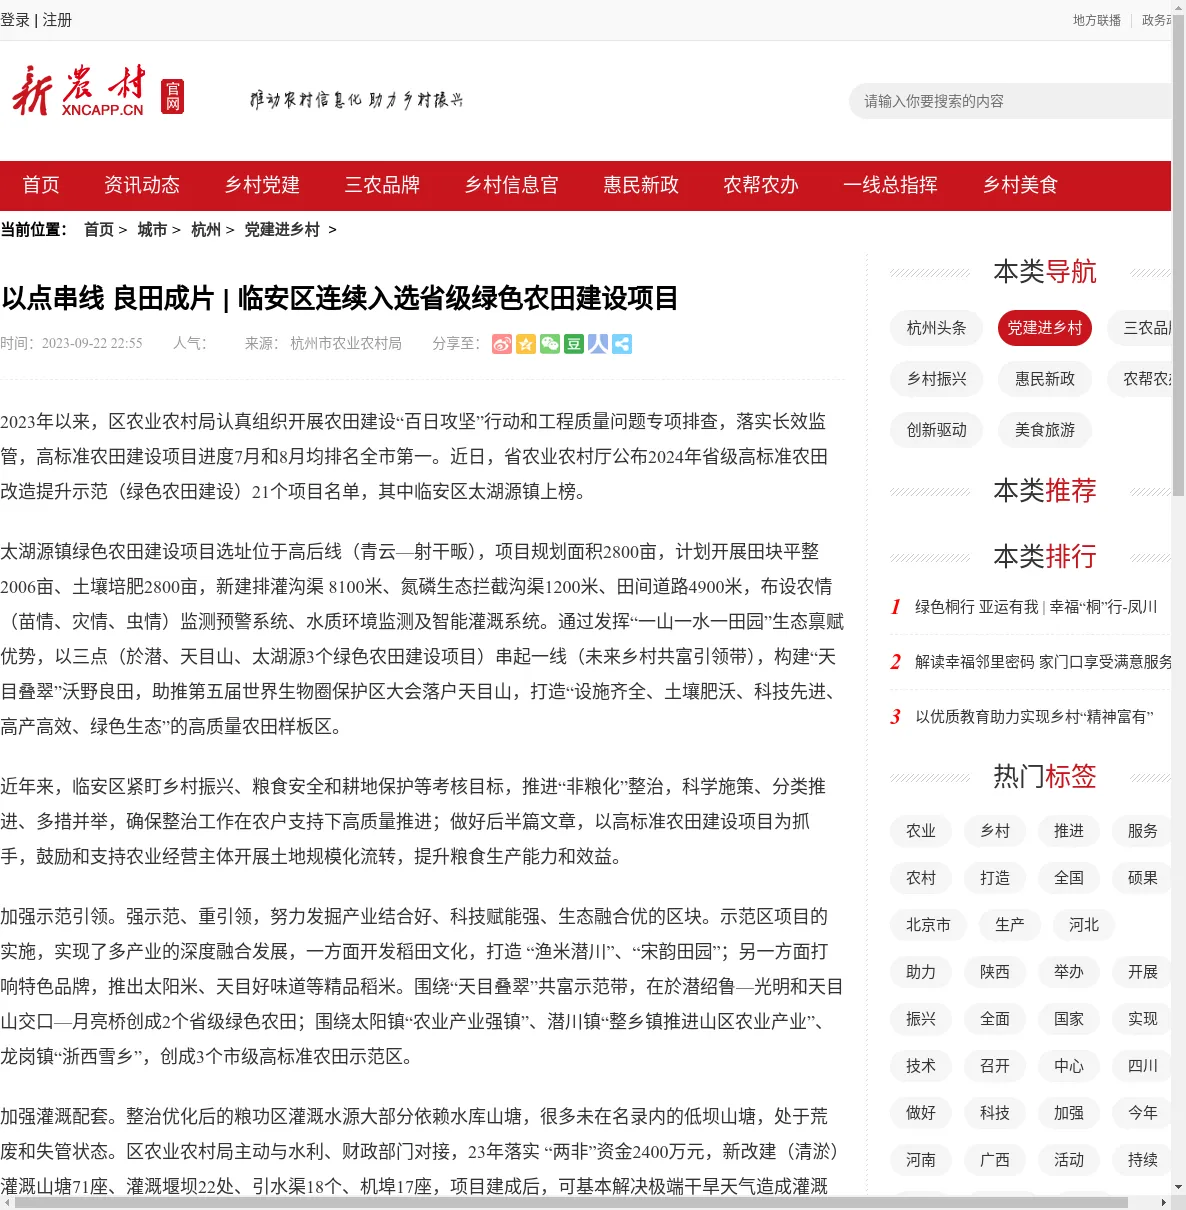Click the 广西 hot tag

coord(995,1160)
